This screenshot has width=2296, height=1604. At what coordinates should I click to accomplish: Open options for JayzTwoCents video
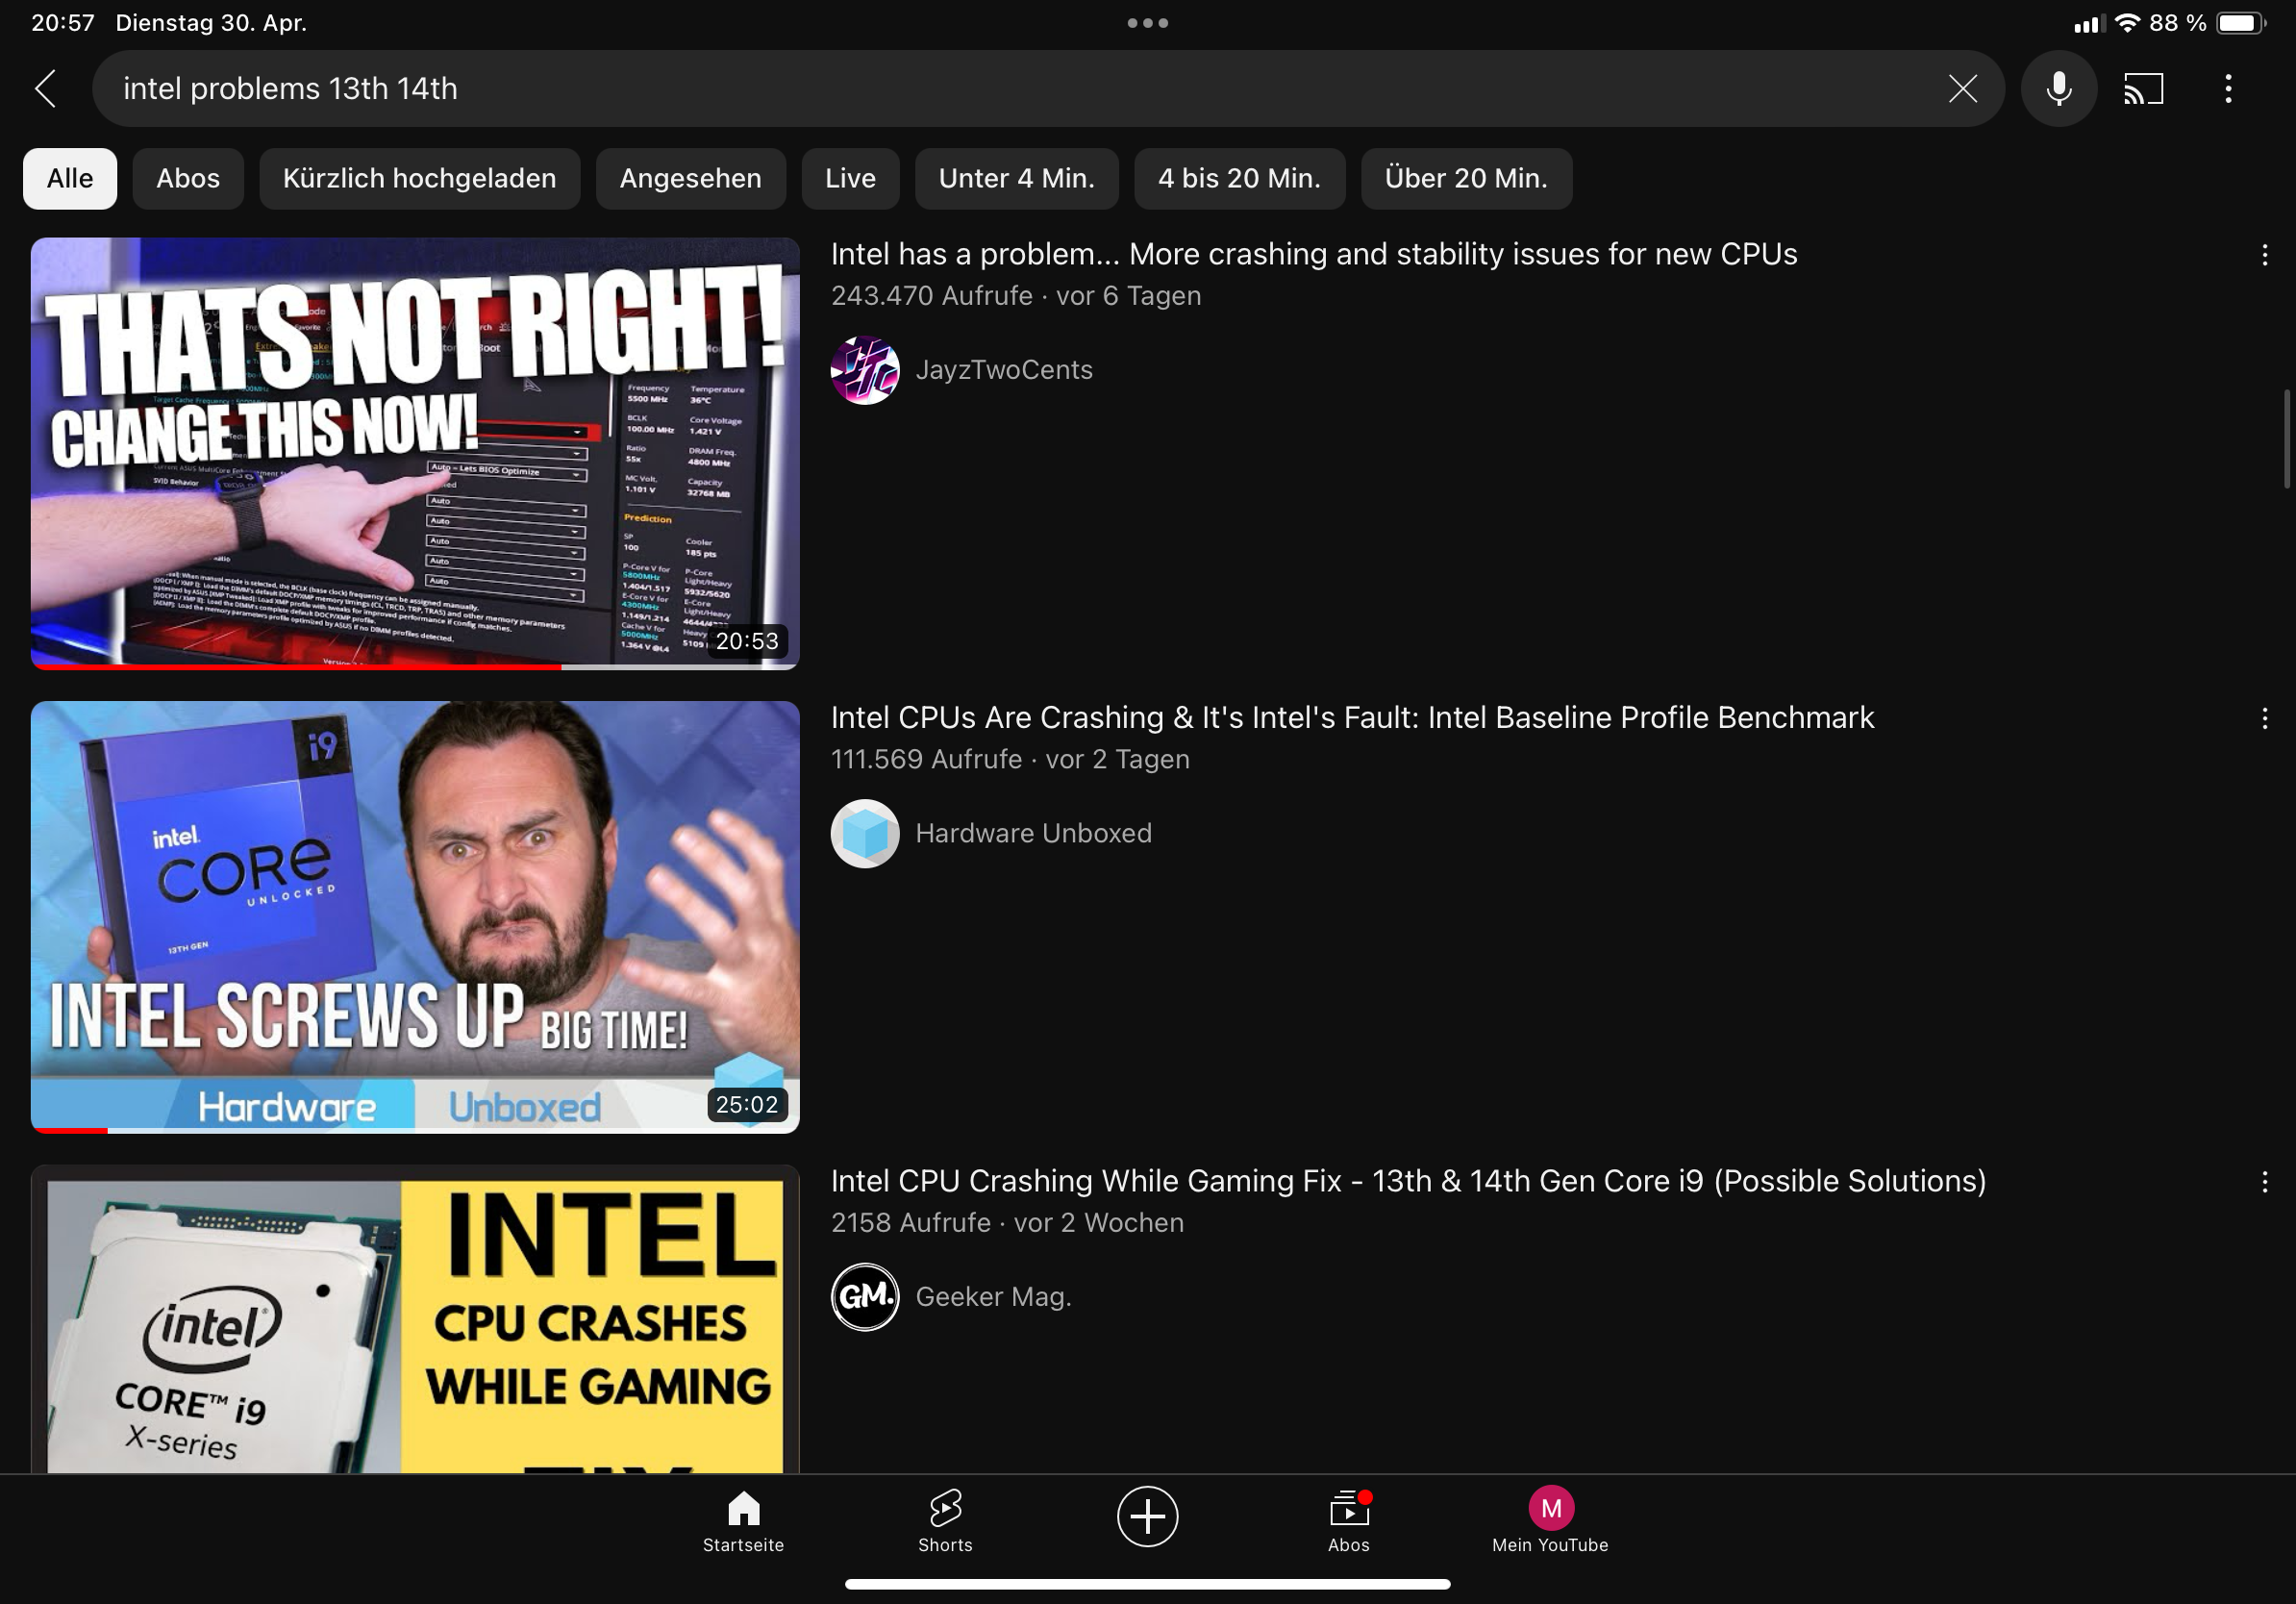[2264, 255]
